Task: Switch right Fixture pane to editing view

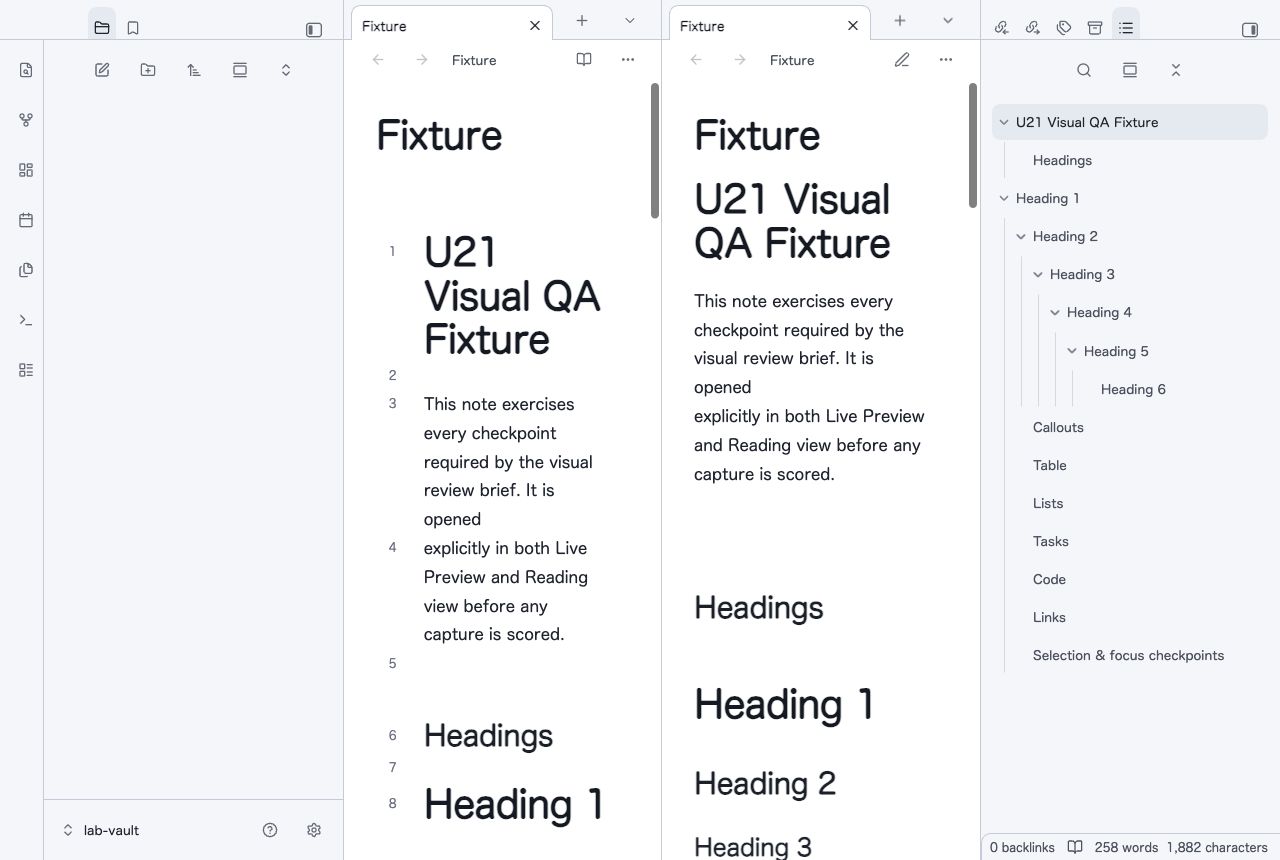Action: (x=902, y=60)
